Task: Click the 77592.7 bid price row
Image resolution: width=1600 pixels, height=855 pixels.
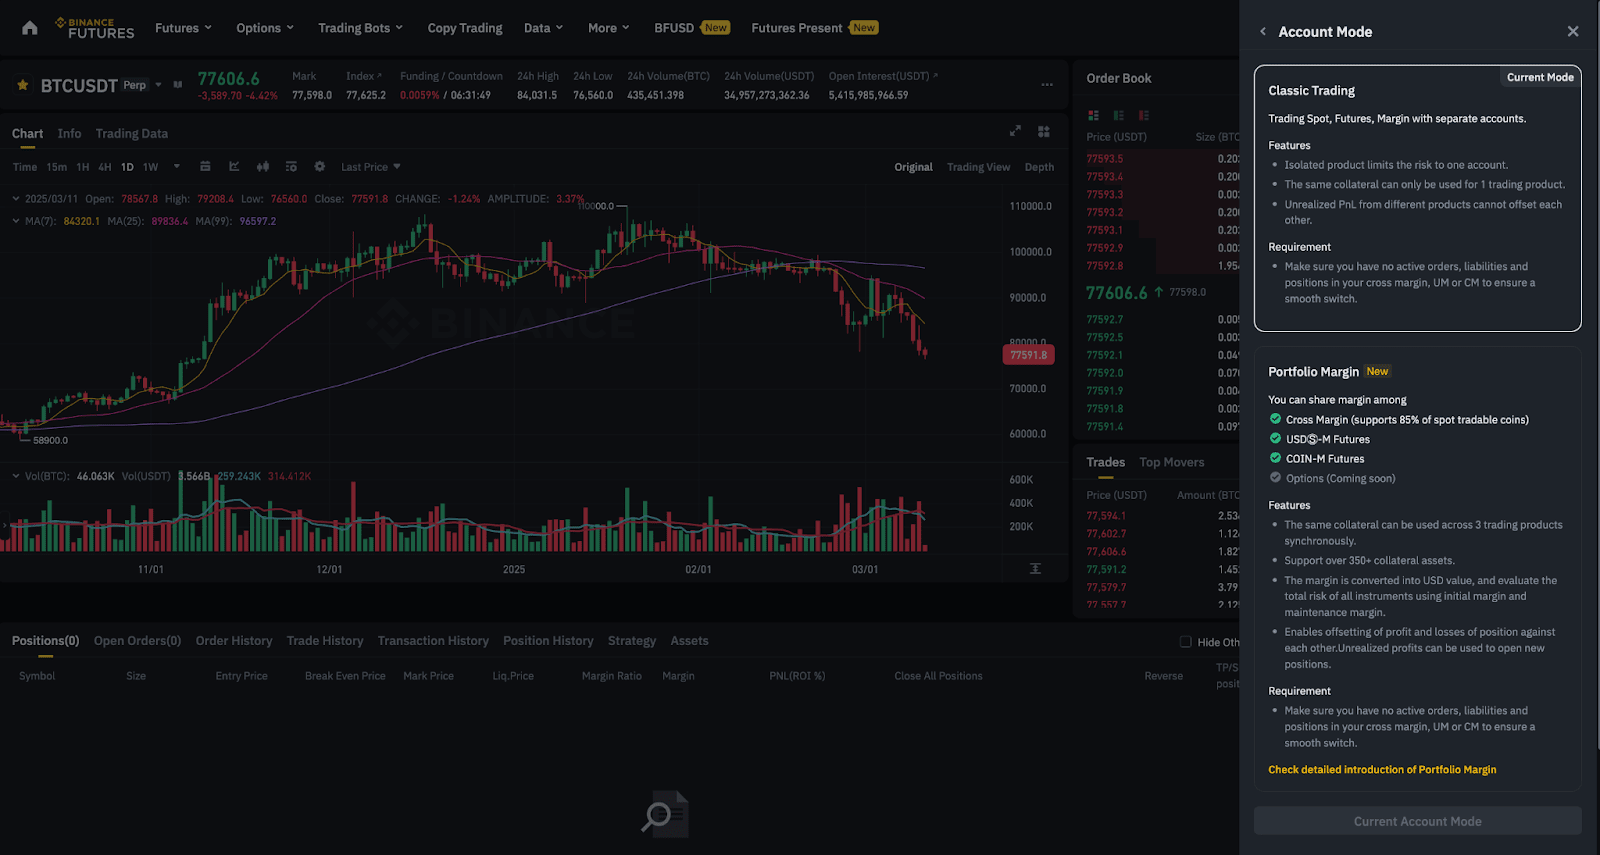Action: click(1163, 320)
